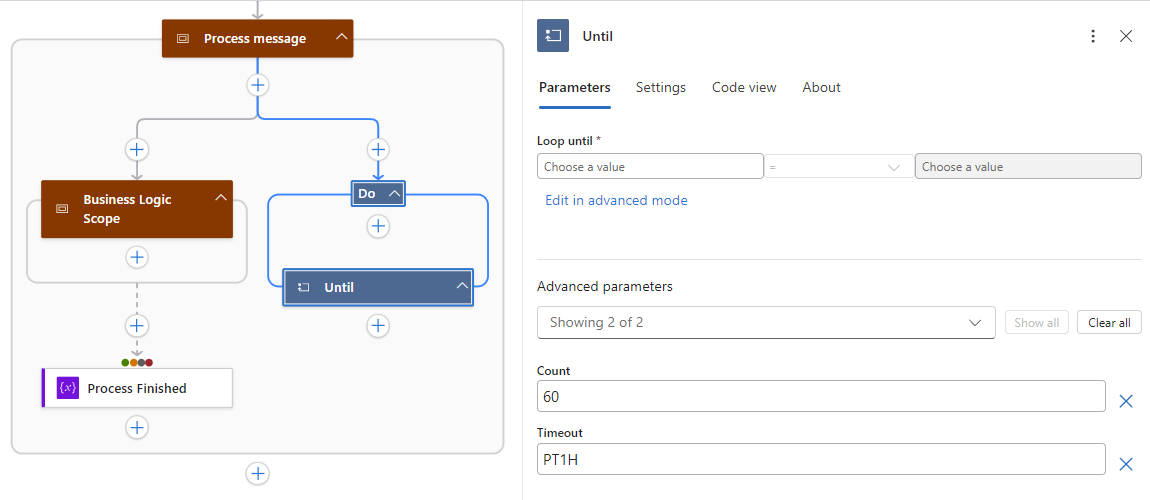Collapse the Process message scope
Screen dimensions: 1150x500
(x=342, y=38)
